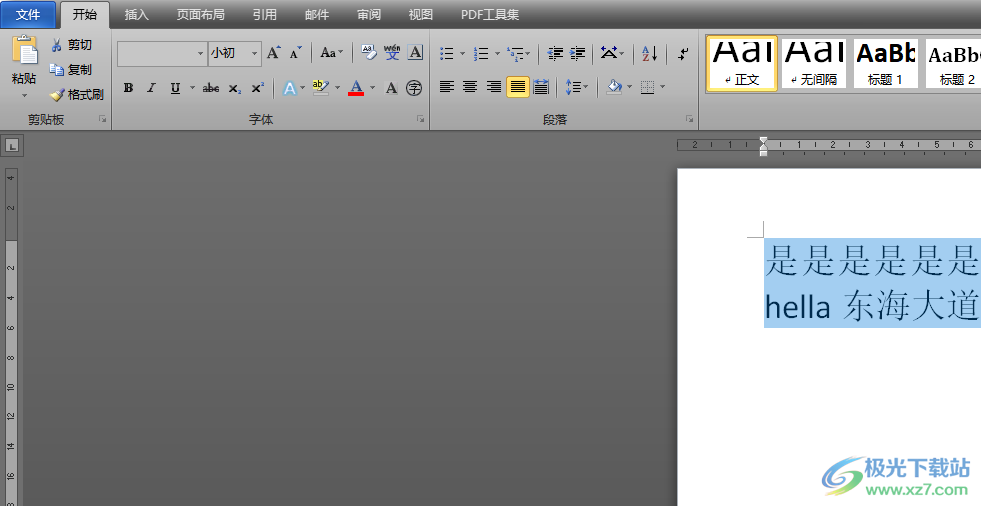This screenshot has width=981, height=506.
Task: Switch to 邮件 (Mailings) tab
Action: [x=317, y=14]
